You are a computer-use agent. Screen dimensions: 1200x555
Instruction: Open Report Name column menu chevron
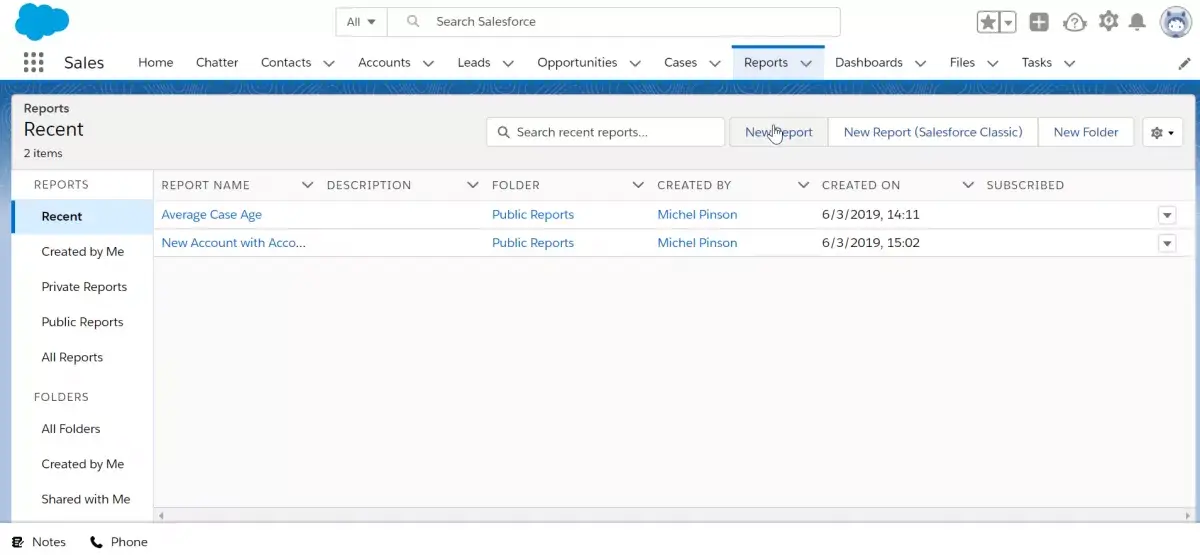point(308,185)
